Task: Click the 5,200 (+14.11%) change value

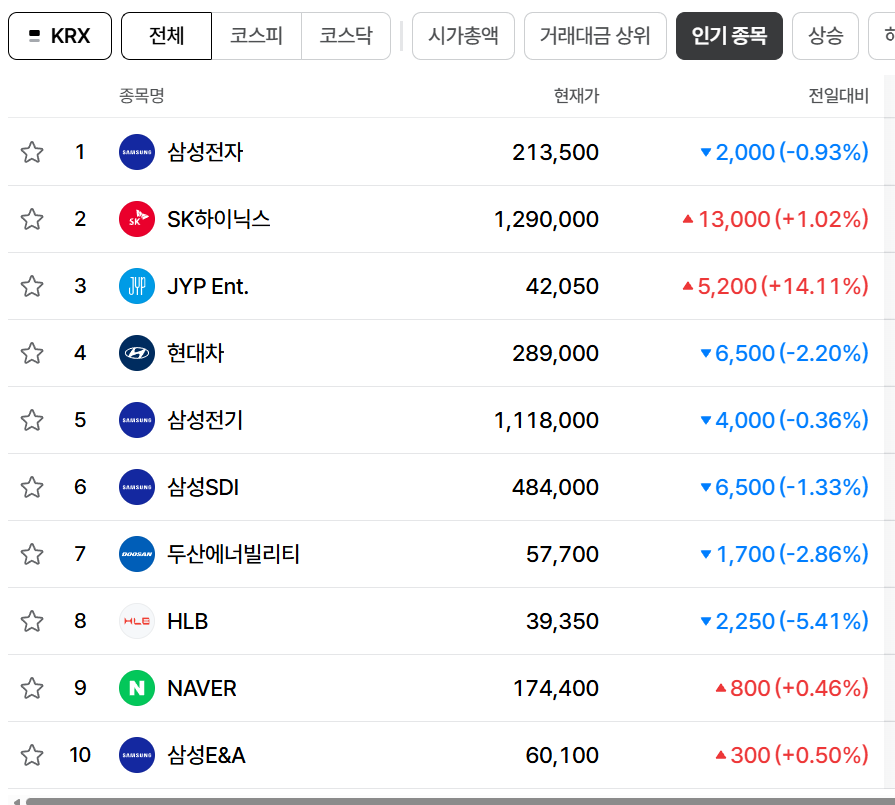Action: (776, 286)
